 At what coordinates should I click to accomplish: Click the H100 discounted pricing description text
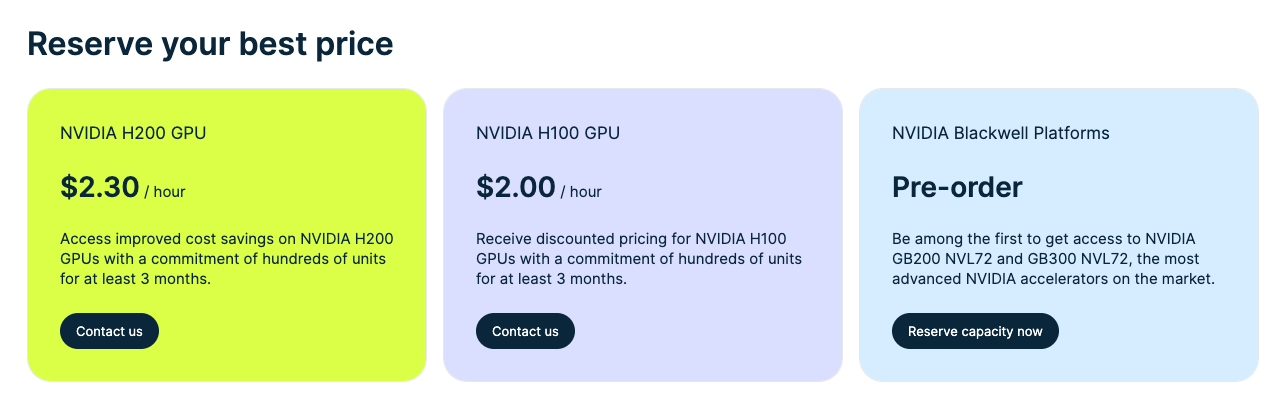[x=640, y=259]
